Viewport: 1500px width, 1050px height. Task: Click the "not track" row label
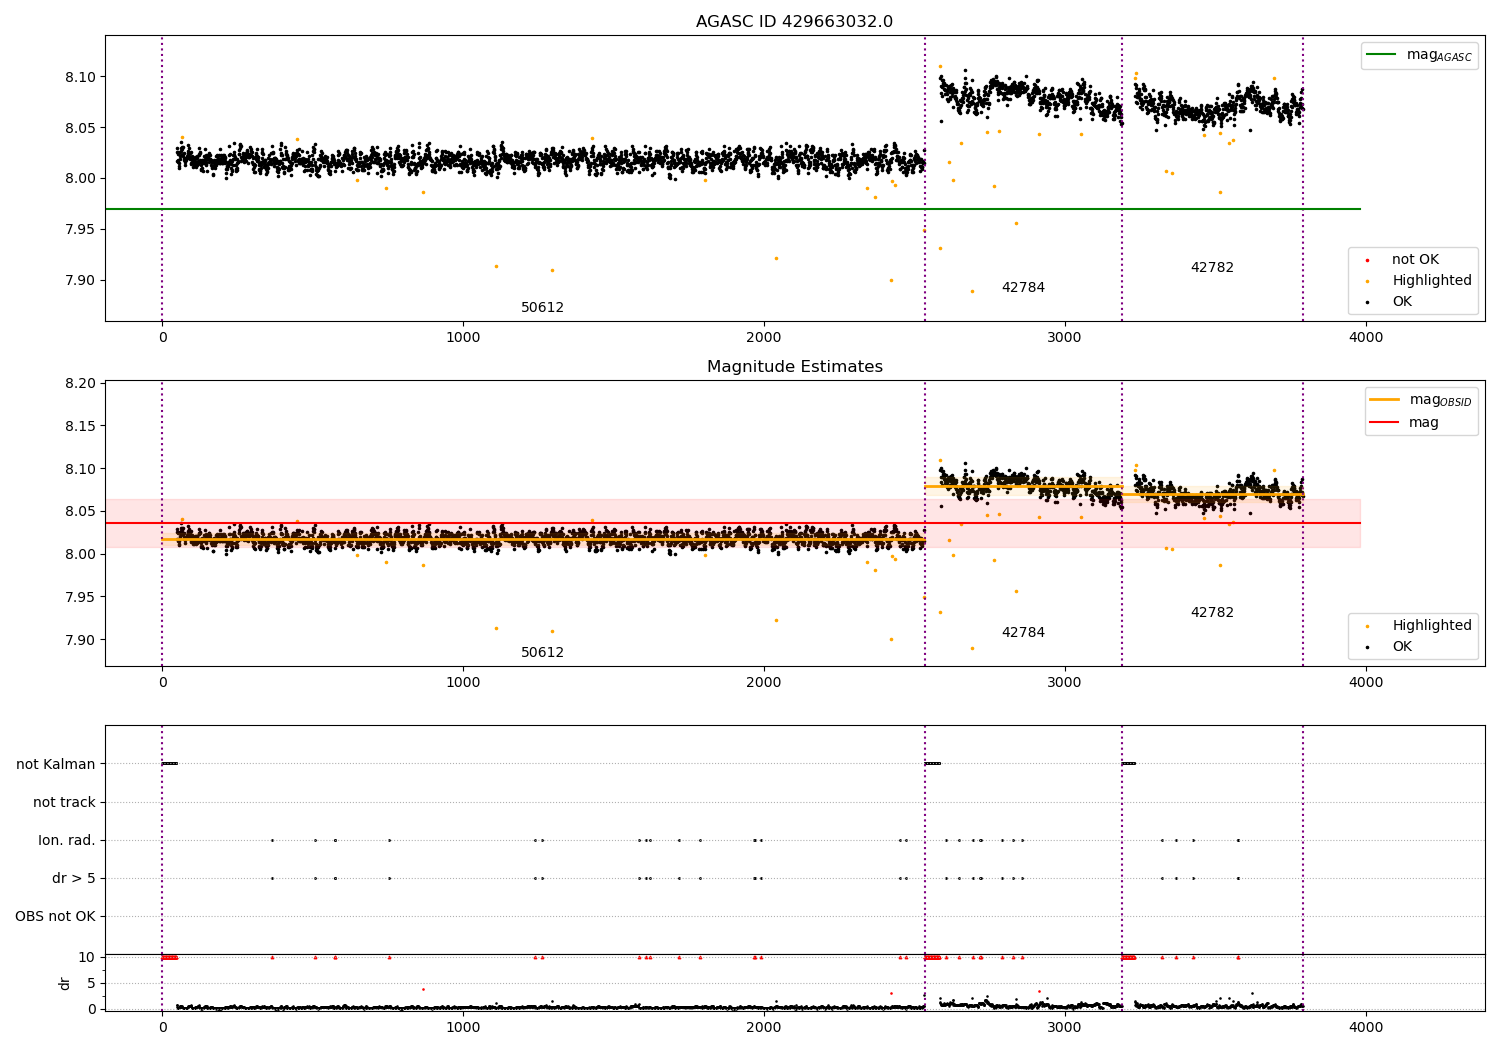tap(64, 802)
